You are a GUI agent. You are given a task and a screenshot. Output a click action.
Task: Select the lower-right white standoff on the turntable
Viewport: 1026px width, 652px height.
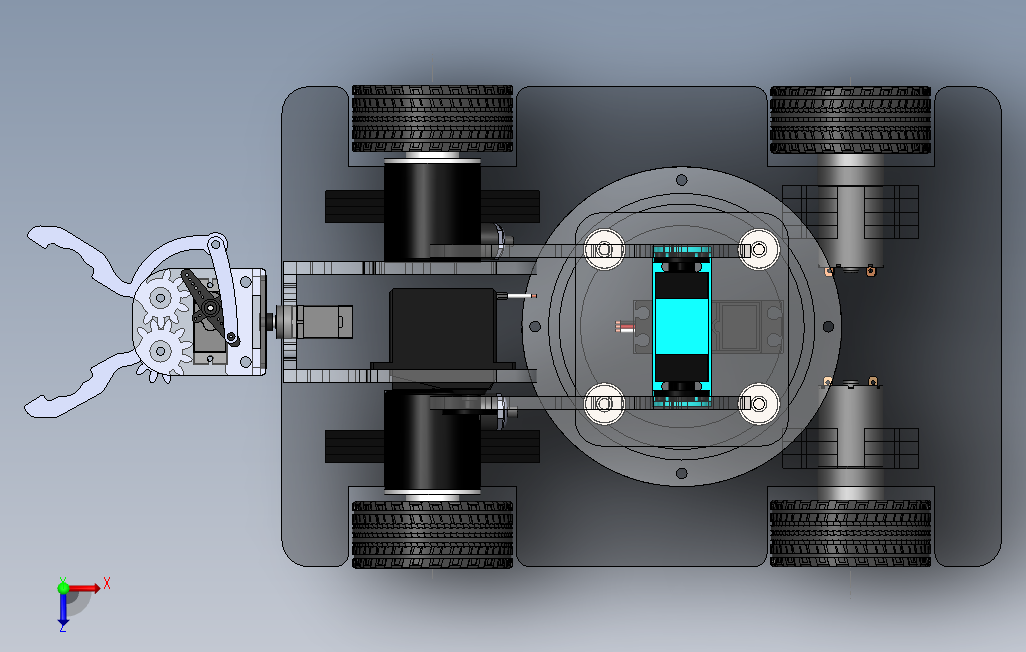point(759,404)
